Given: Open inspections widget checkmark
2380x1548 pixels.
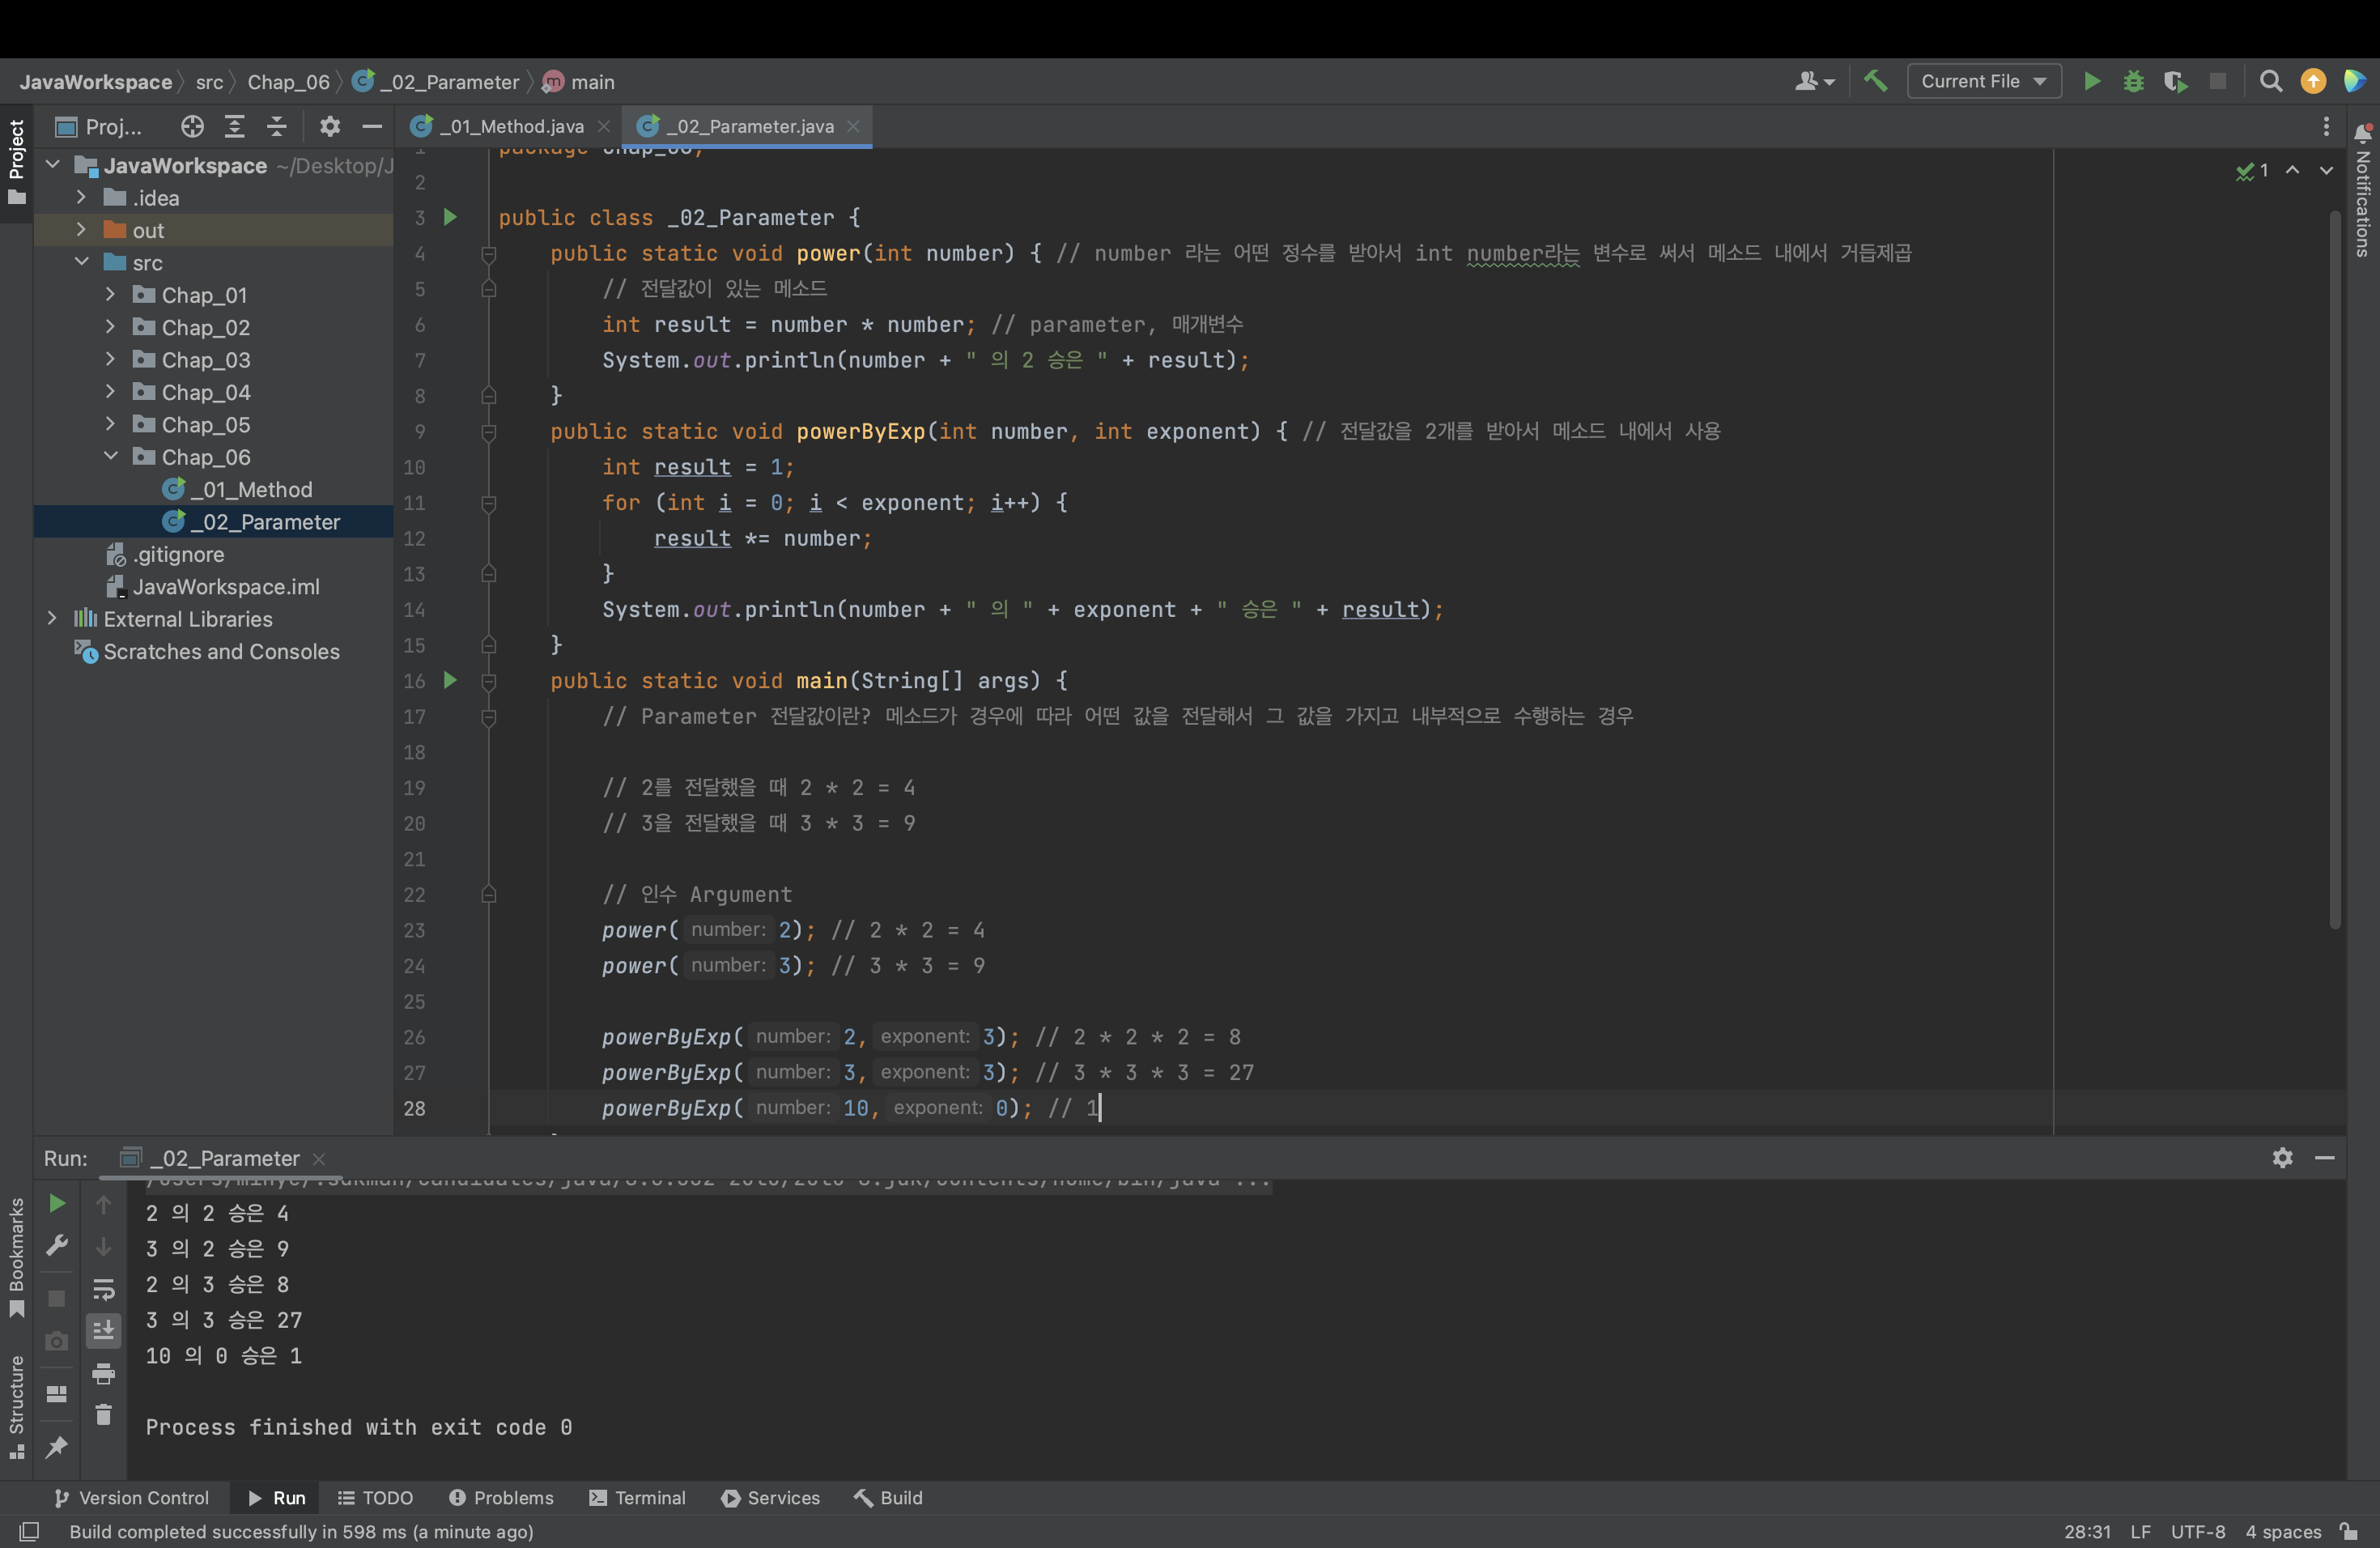Looking at the screenshot, I should [x=2252, y=171].
